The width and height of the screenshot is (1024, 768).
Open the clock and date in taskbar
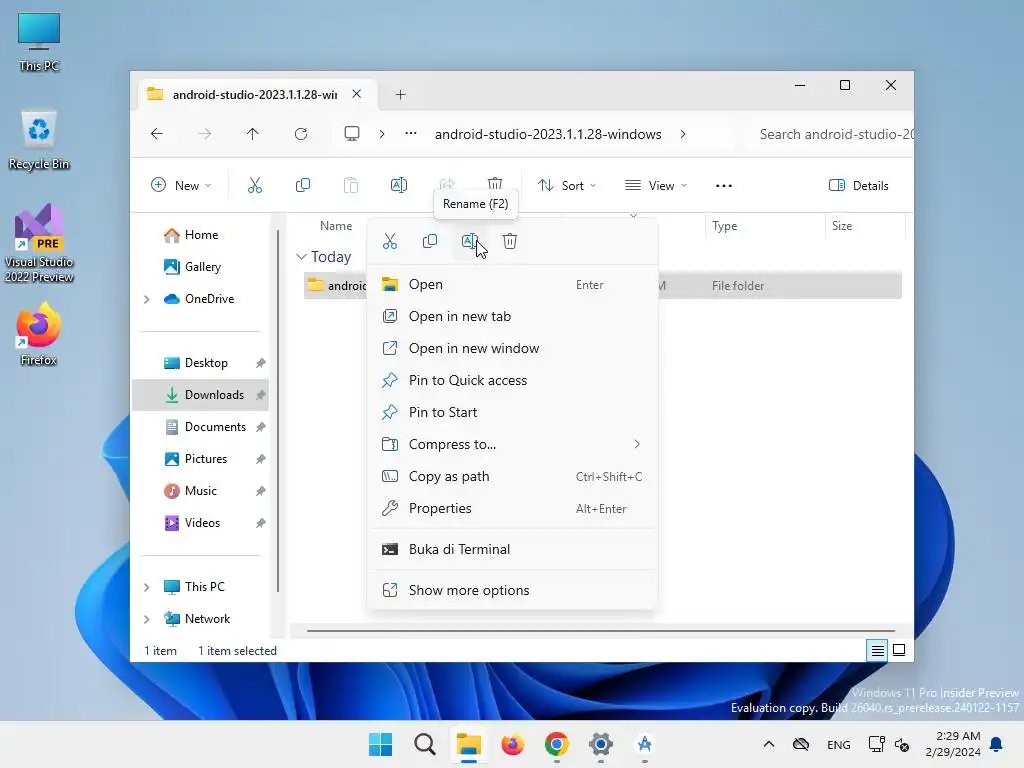tap(952, 744)
